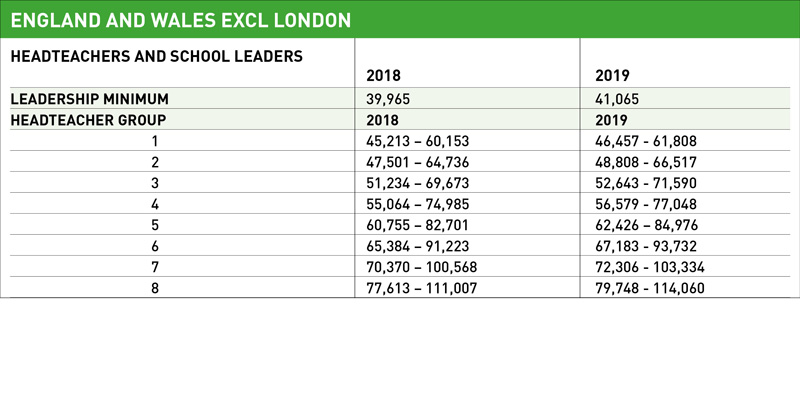Image resolution: width=800 pixels, height=400 pixels.
Task: Click group 1 range 45,213 – 60,153
Action: point(417,141)
